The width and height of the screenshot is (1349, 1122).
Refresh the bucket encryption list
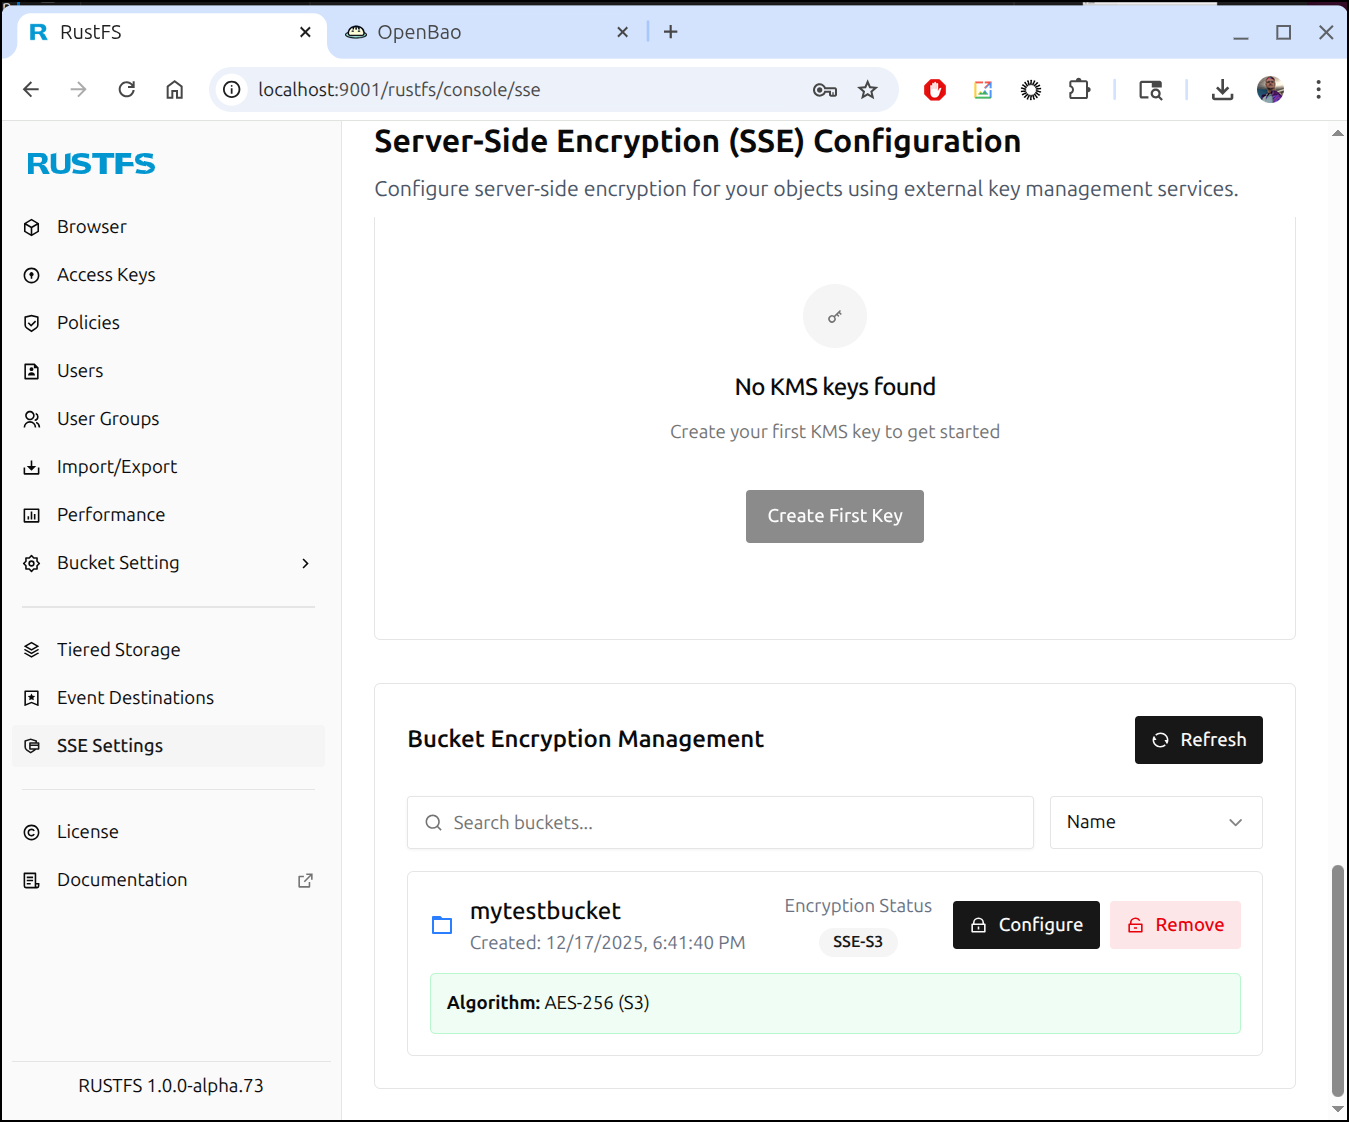pos(1198,740)
